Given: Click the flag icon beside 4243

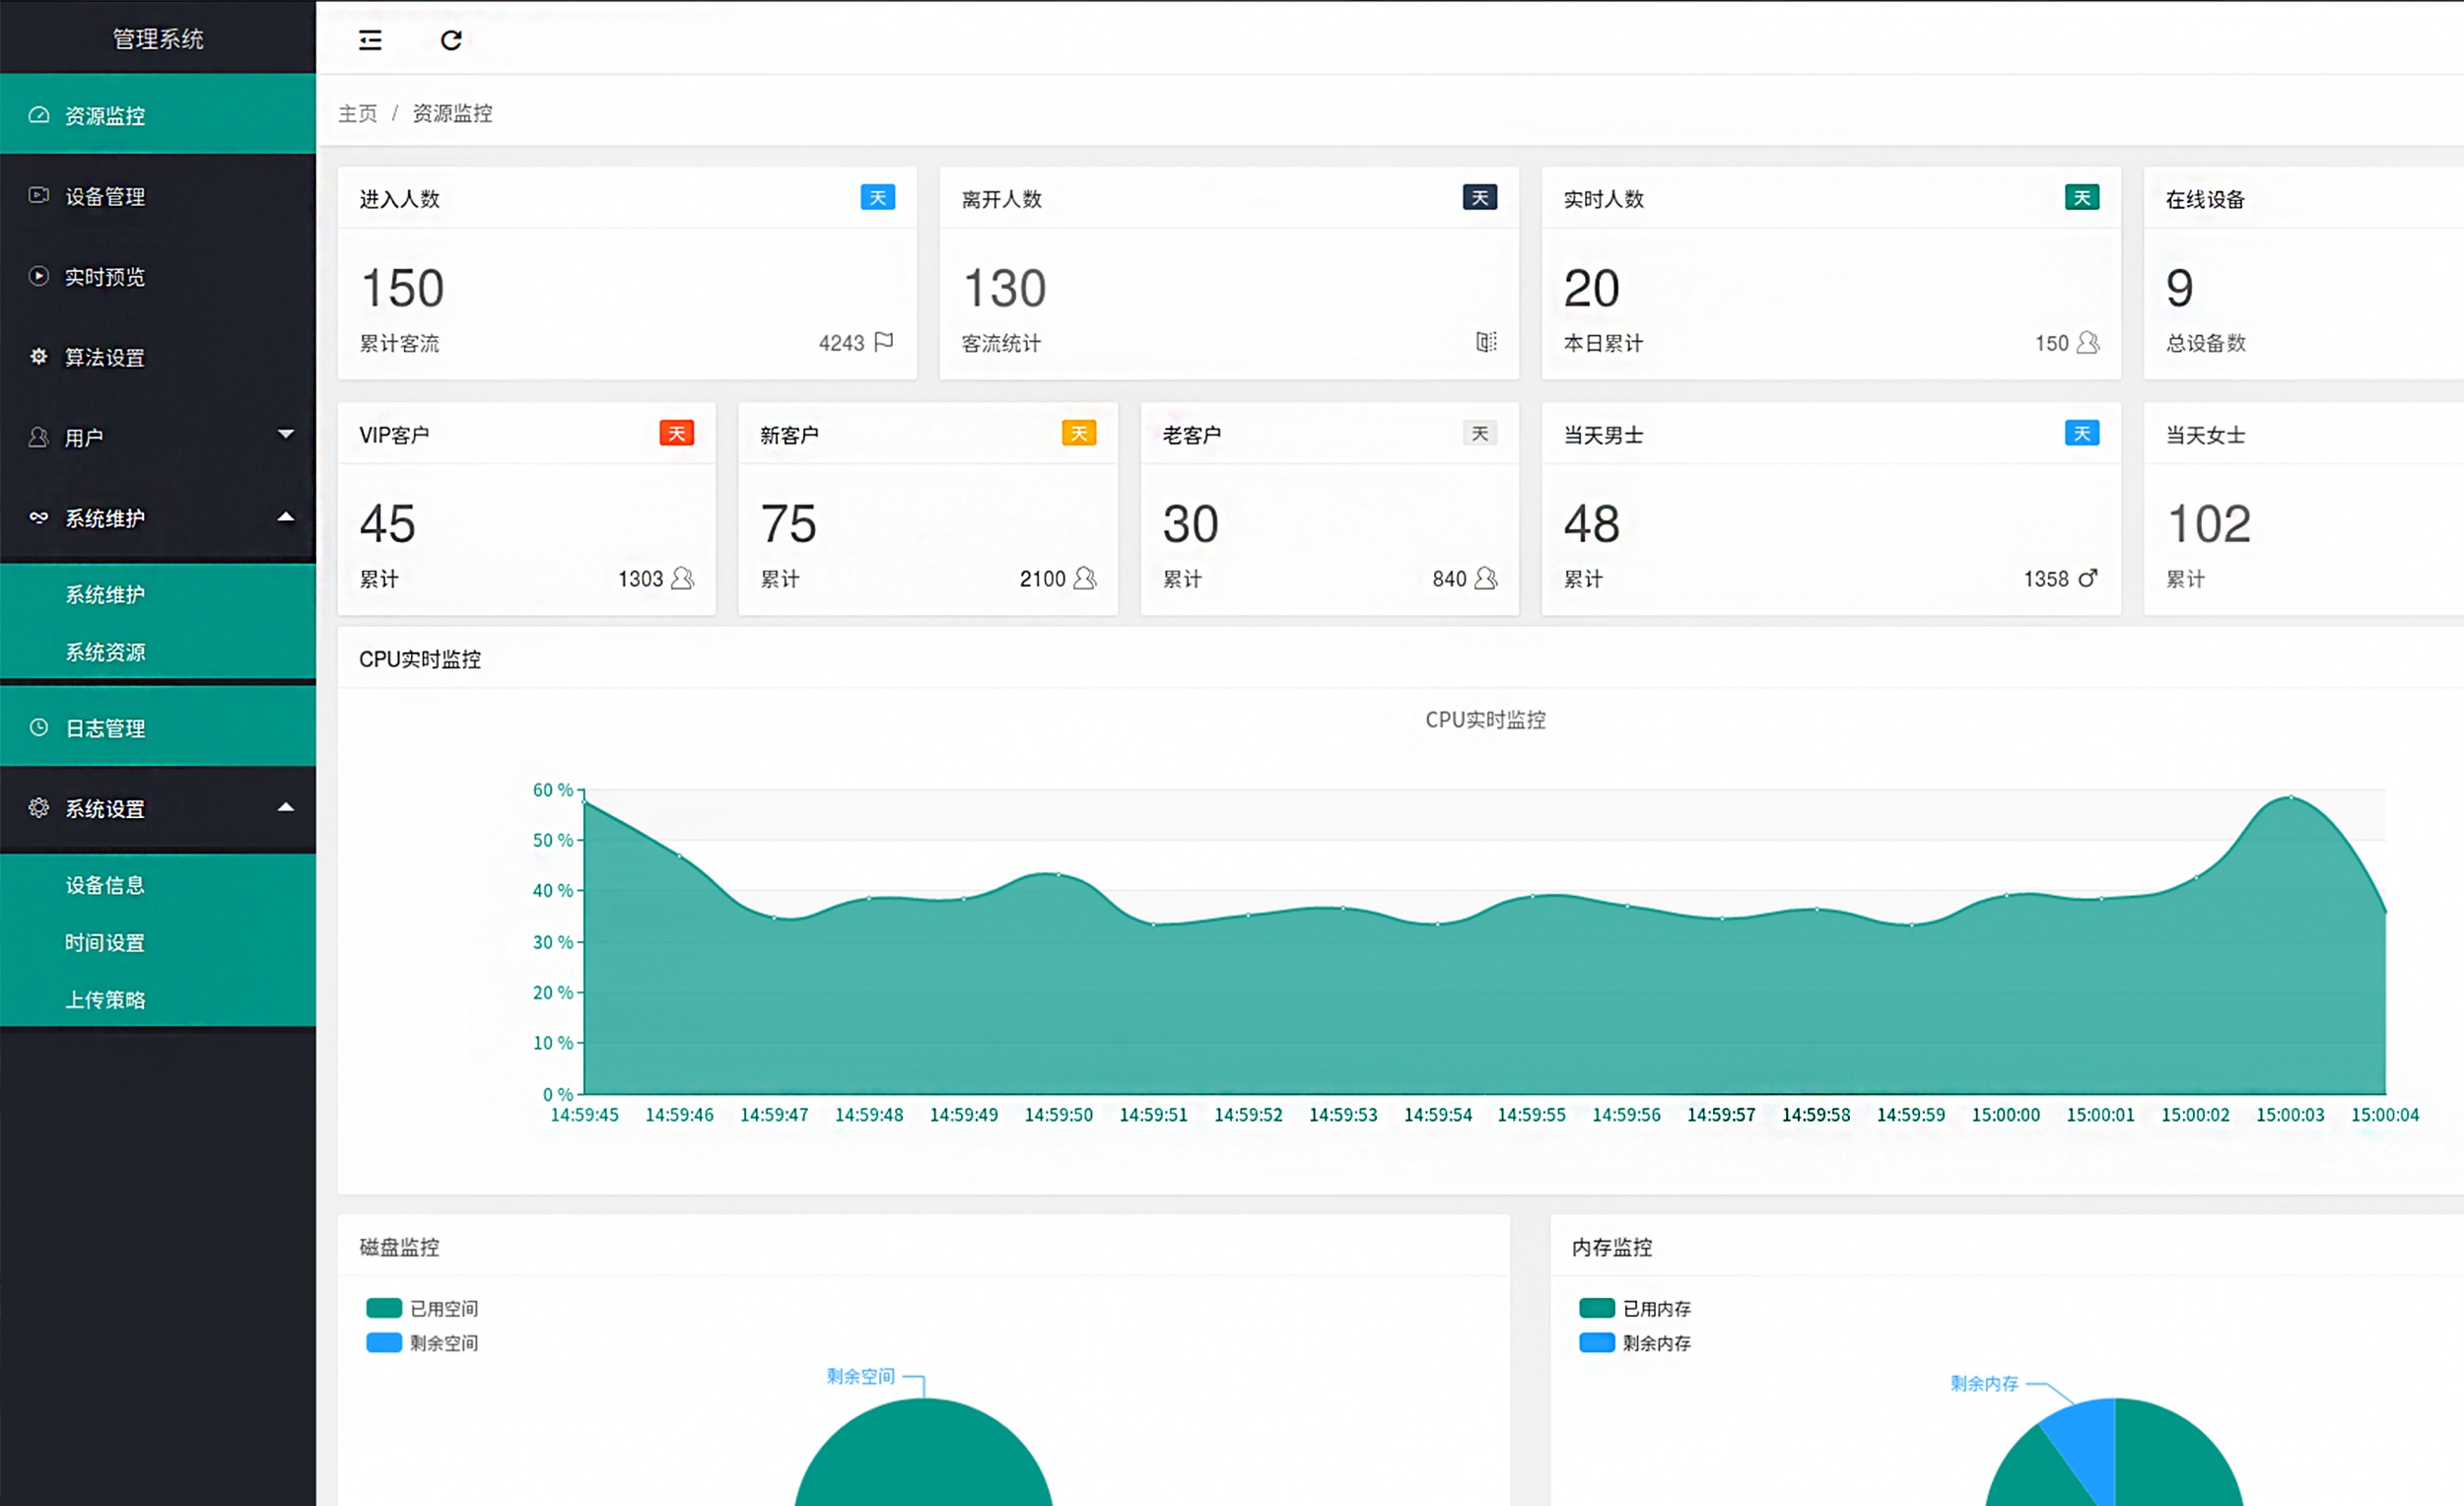Looking at the screenshot, I should click(x=884, y=342).
